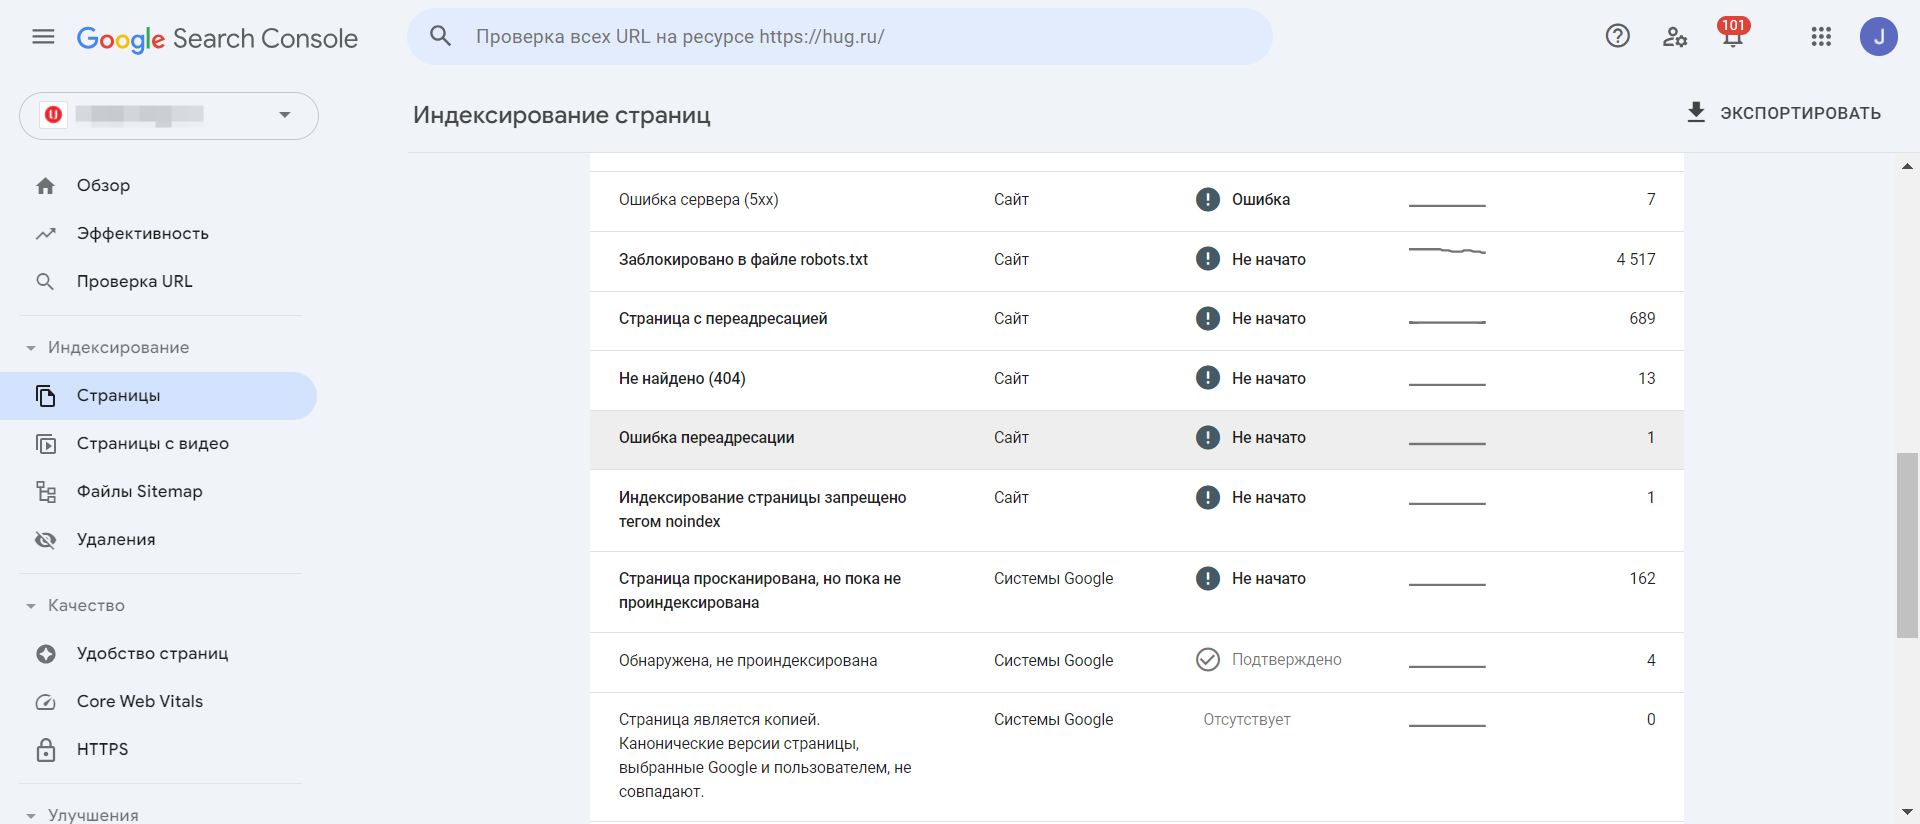The height and width of the screenshot is (824, 1920).
Task: Click the vertical scrollbar thumb
Action: [x=1907, y=545]
